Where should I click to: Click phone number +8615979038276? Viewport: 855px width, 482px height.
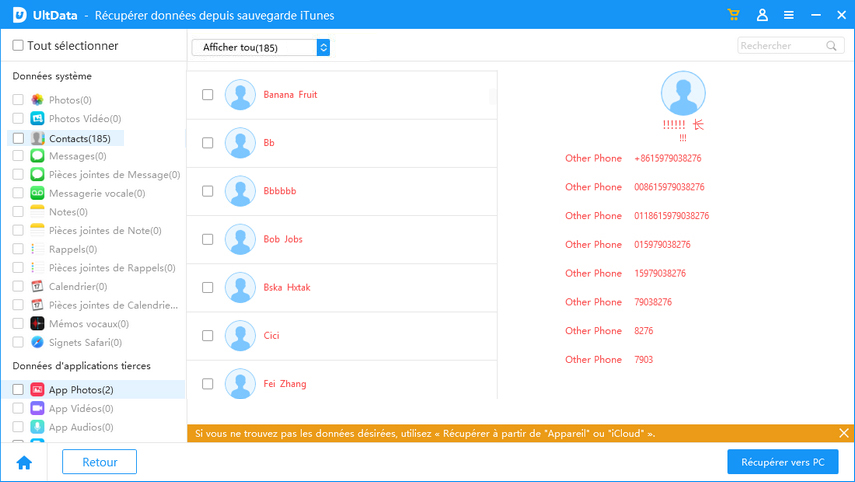pos(667,158)
